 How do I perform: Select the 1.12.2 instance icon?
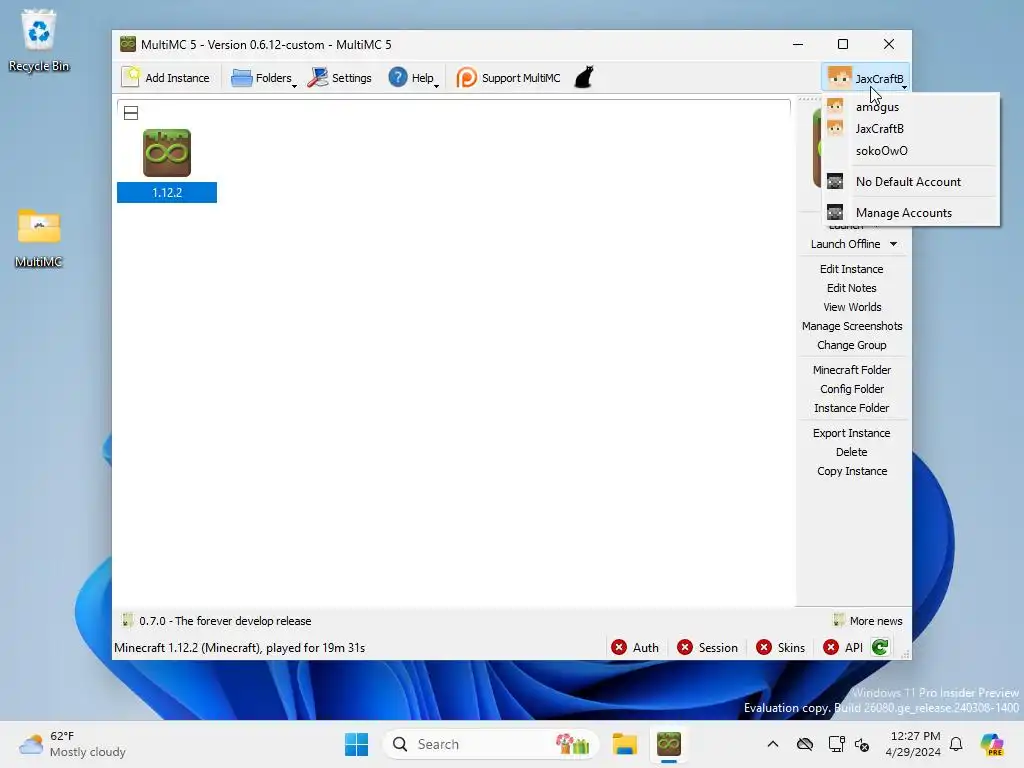(x=167, y=153)
